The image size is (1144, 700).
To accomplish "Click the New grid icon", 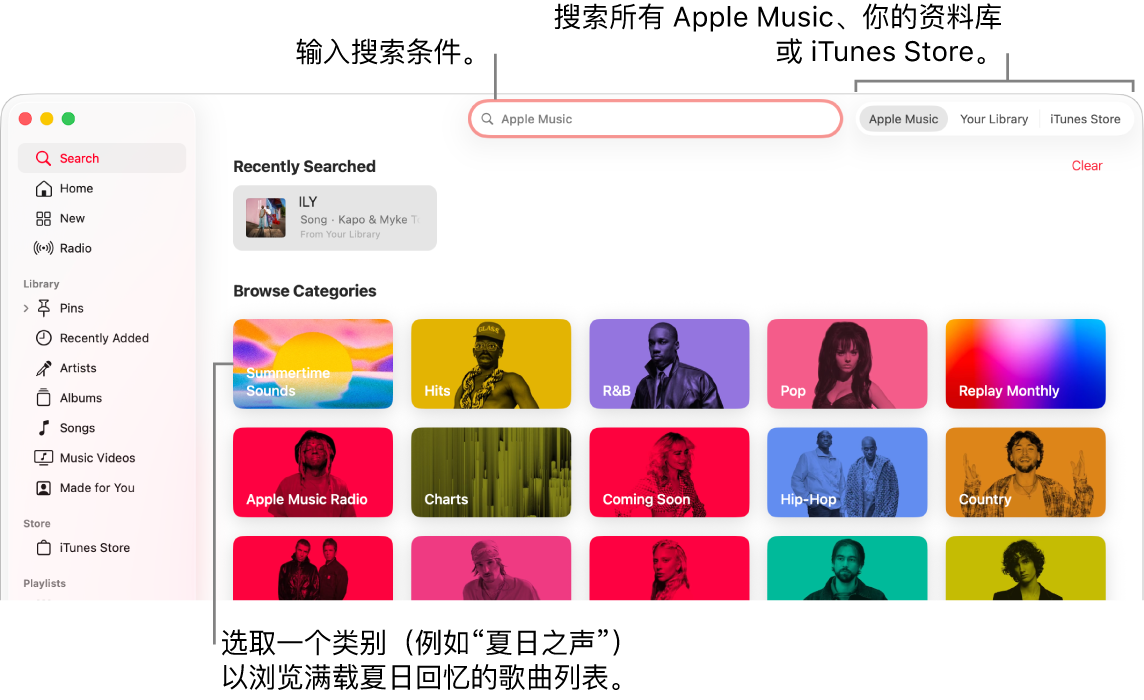I will (x=44, y=219).
